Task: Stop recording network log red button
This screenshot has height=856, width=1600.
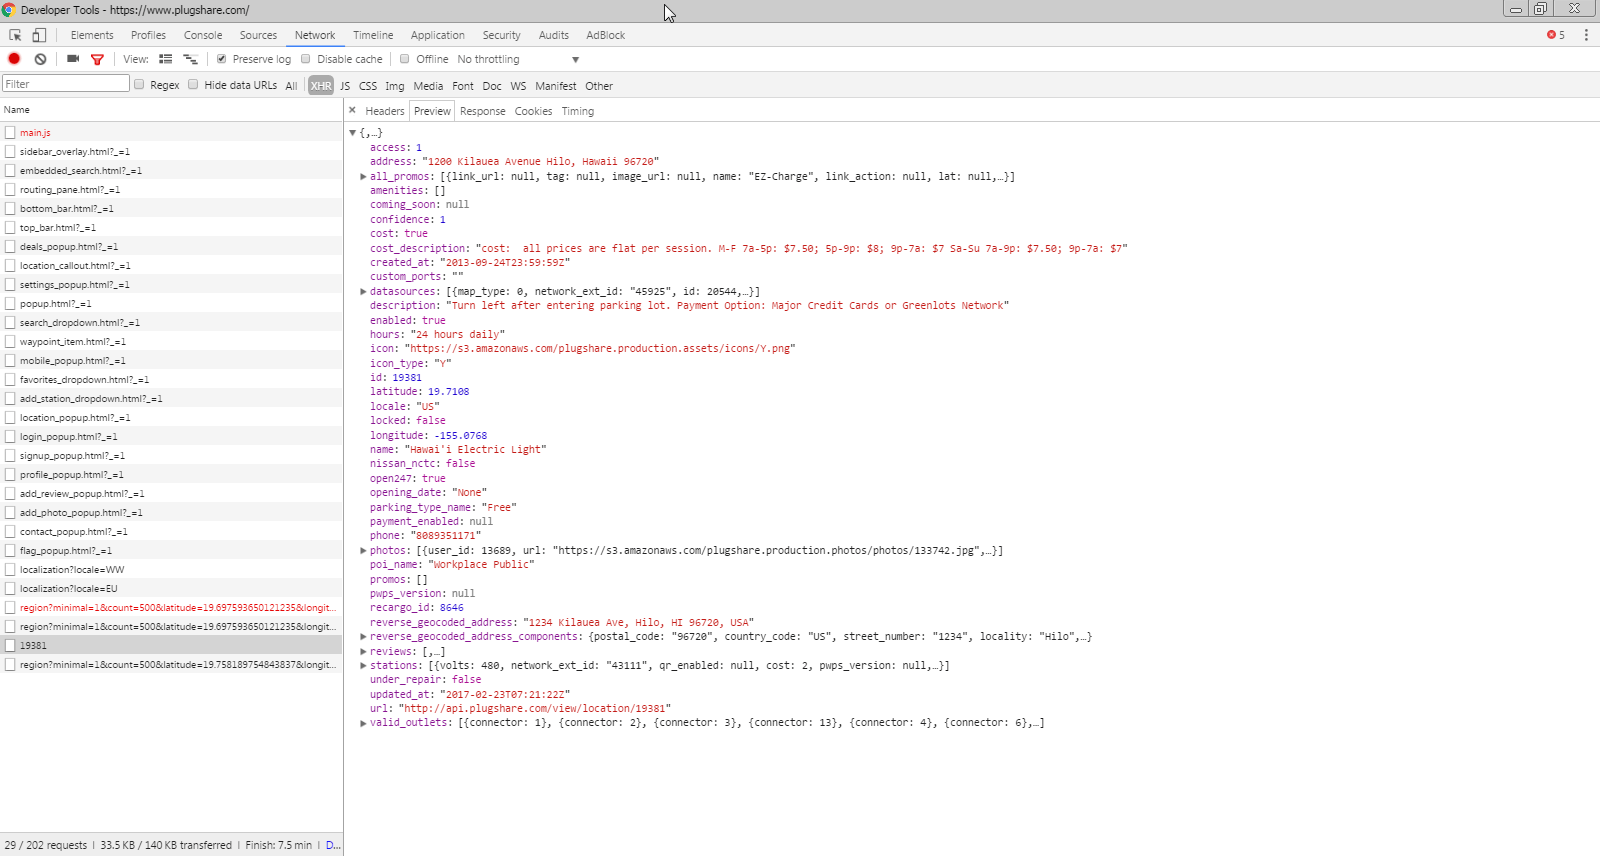Action: pyautogui.click(x=14, y=59)
